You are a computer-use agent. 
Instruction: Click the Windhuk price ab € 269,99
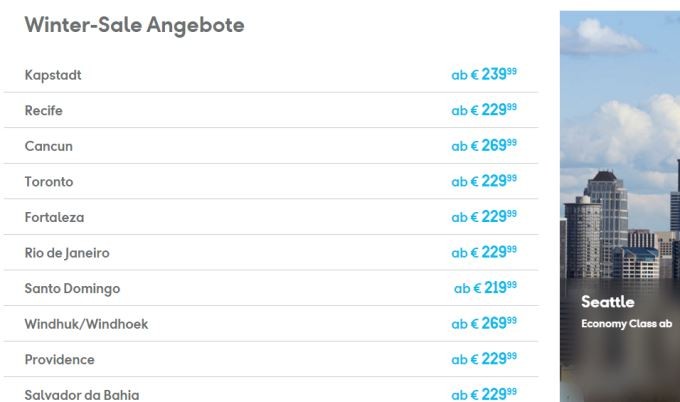(484, 323)
